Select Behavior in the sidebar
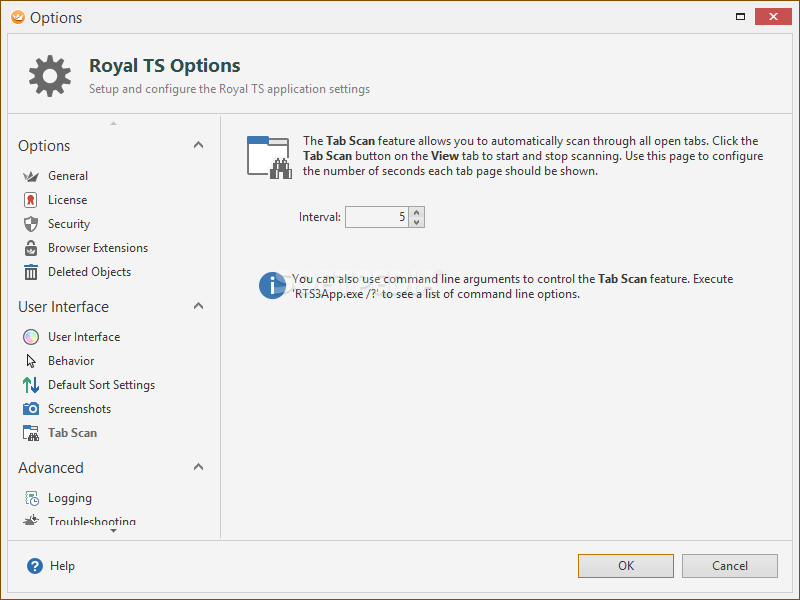 (x=71, y=361)
